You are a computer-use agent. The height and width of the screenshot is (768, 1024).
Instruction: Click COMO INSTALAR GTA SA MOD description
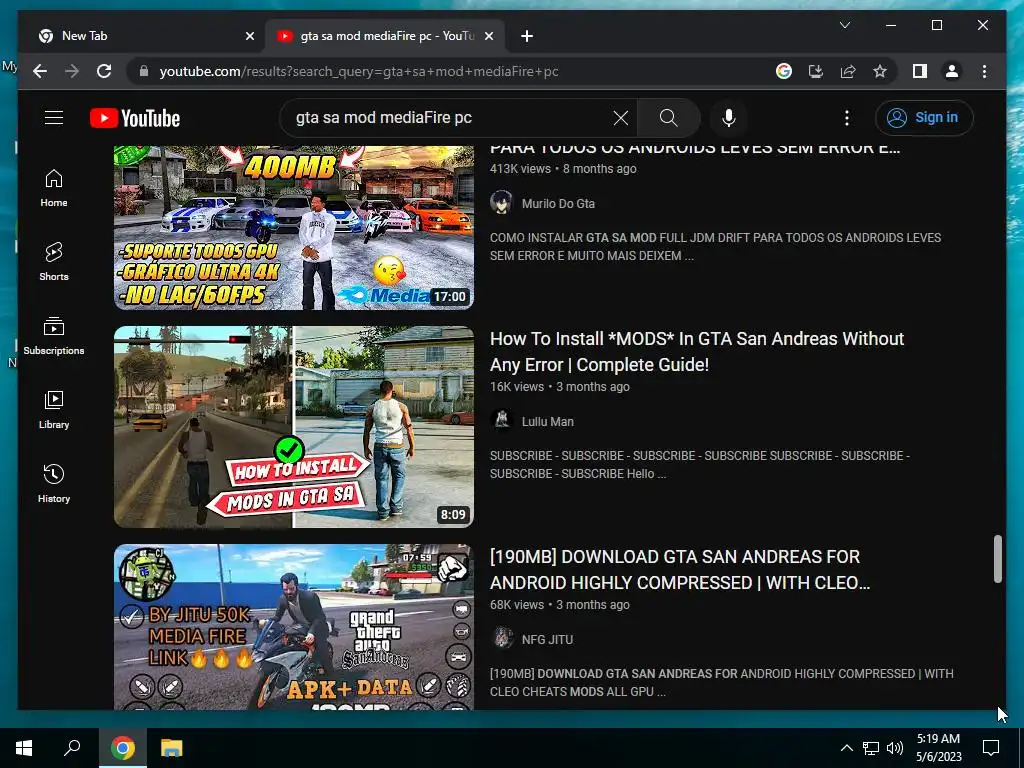point(715,247)
